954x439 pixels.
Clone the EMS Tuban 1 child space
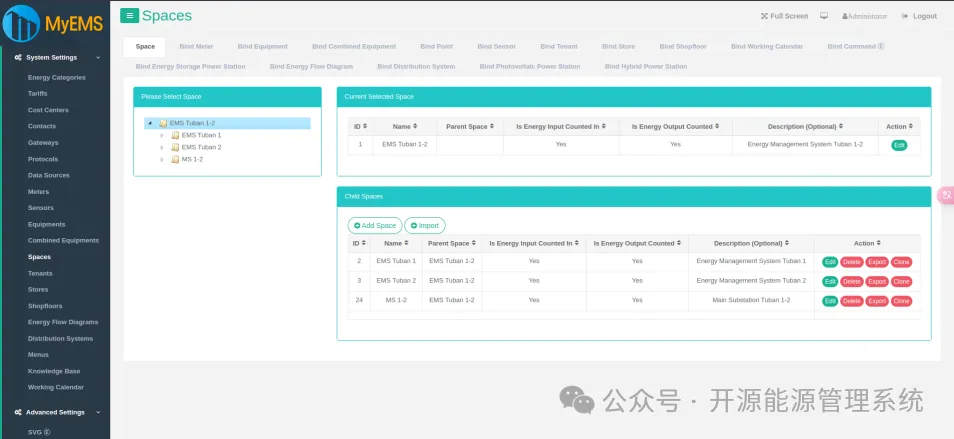[x=901, y=262]
